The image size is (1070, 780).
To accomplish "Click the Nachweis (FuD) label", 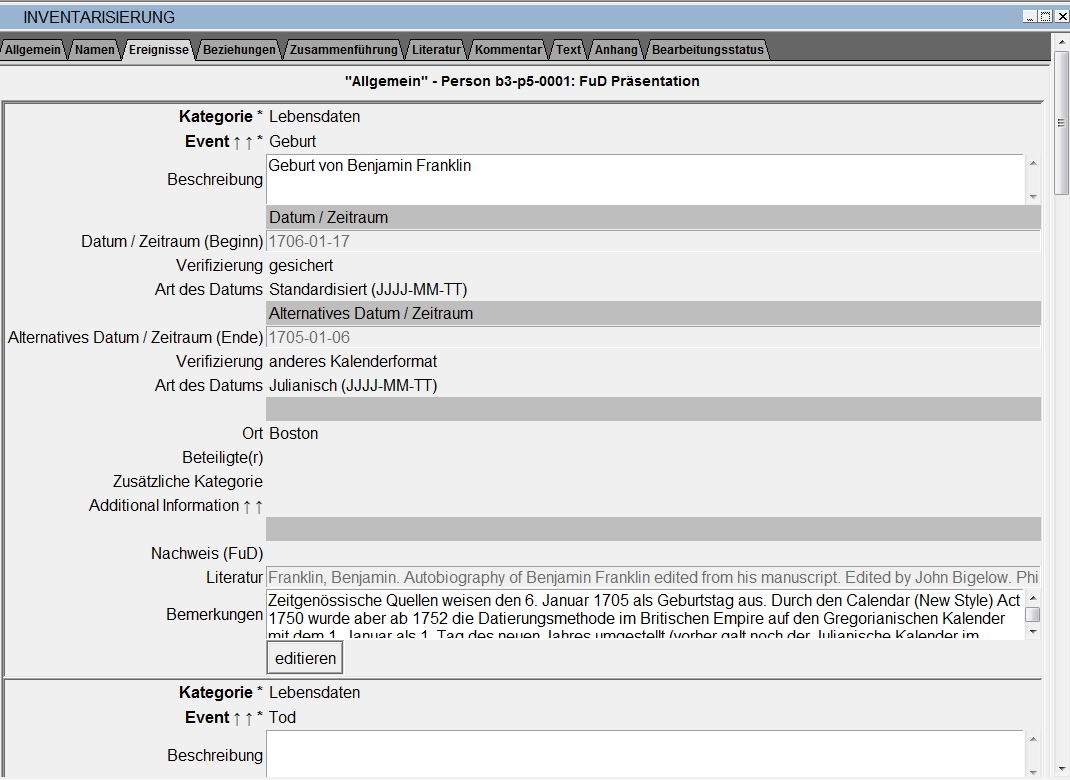I will [x=207, y=553].
